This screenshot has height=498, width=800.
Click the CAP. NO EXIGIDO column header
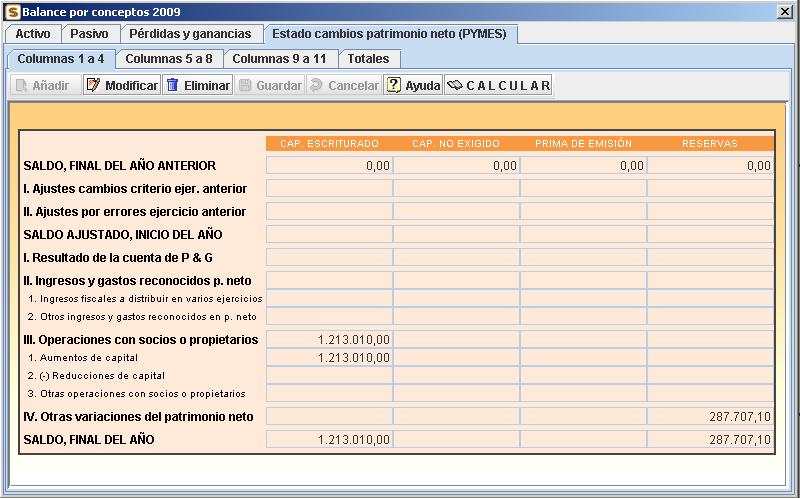[456, 144]
